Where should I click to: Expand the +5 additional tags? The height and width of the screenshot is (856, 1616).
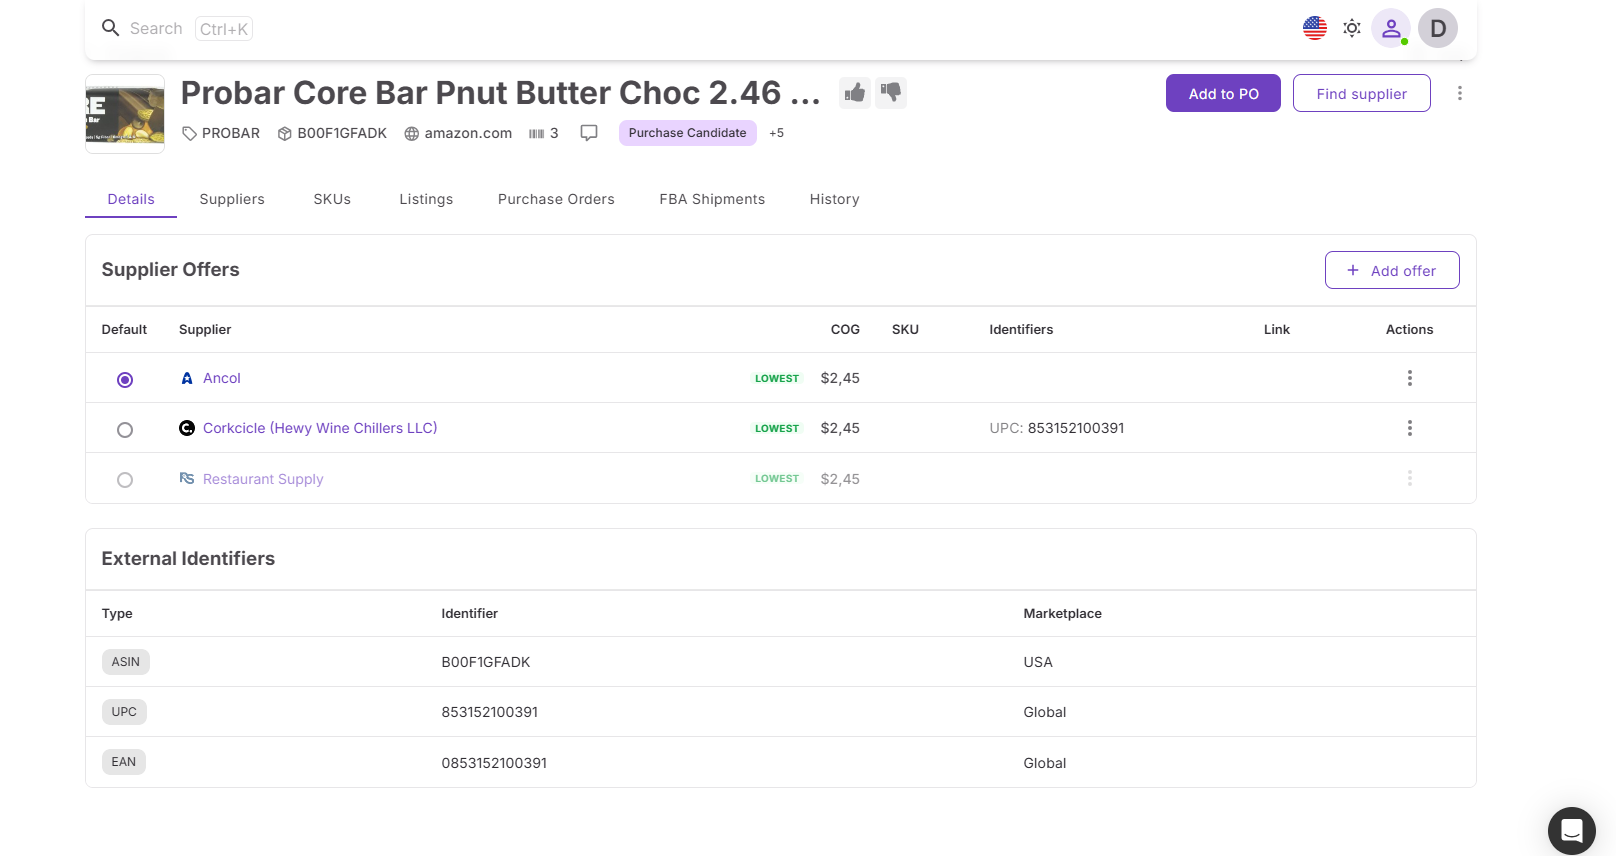click(x=776, y=133)
